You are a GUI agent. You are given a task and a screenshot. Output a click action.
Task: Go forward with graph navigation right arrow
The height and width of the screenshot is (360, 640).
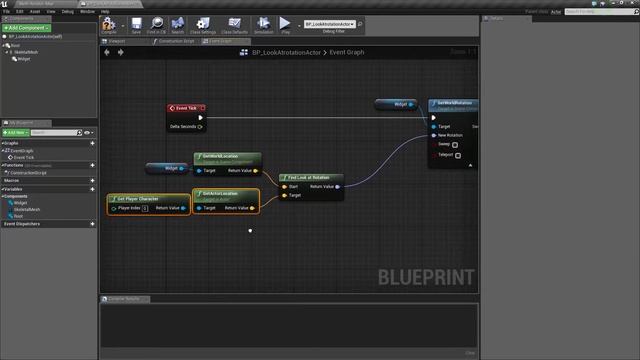click(120, 52)
